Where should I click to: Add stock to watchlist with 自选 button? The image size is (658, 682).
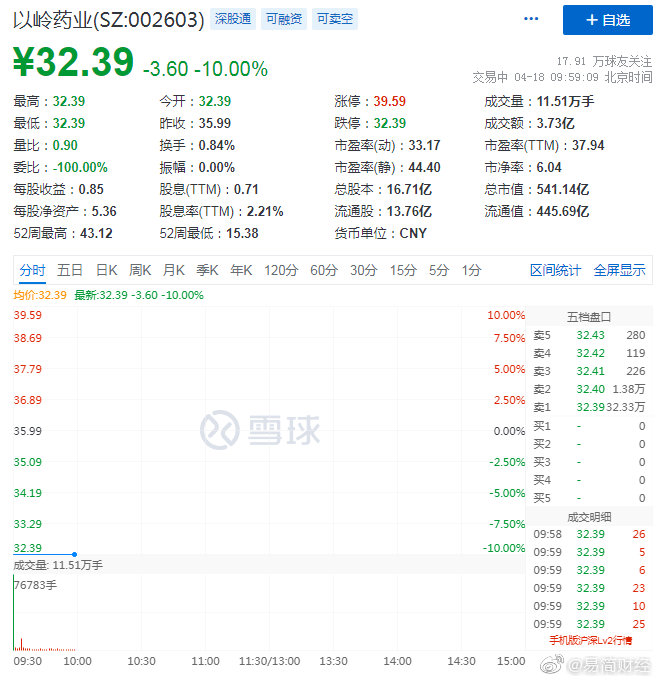[607, 20]
